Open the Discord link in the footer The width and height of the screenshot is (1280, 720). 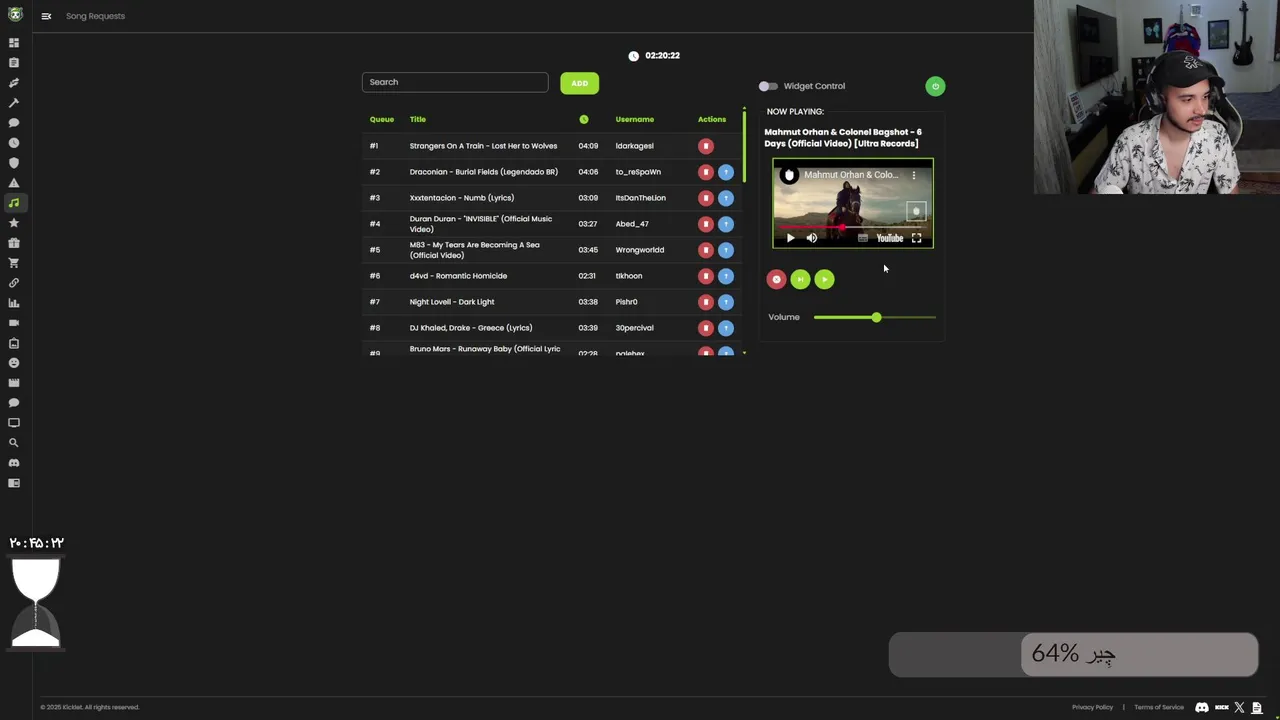click(x=1202, y=707)
